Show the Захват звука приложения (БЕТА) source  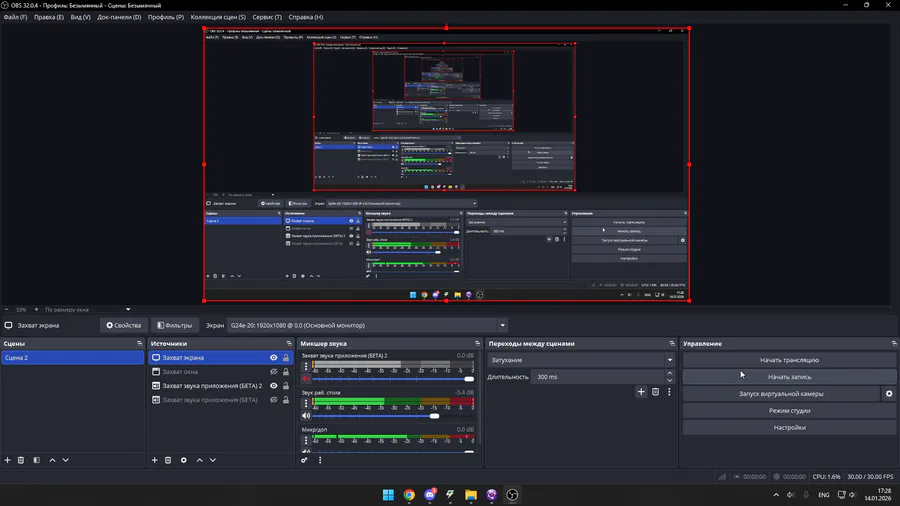tap(274, 400)
